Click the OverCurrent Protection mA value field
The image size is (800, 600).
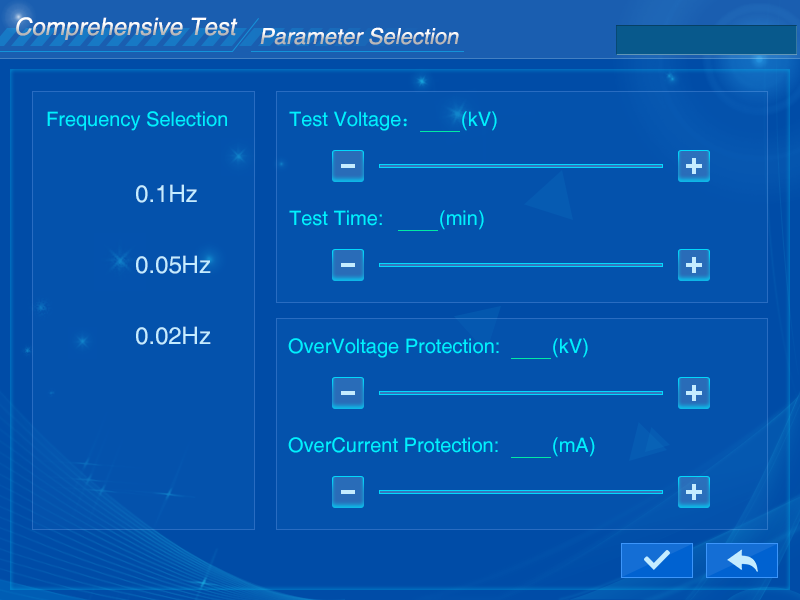click(x=530, y=447)
